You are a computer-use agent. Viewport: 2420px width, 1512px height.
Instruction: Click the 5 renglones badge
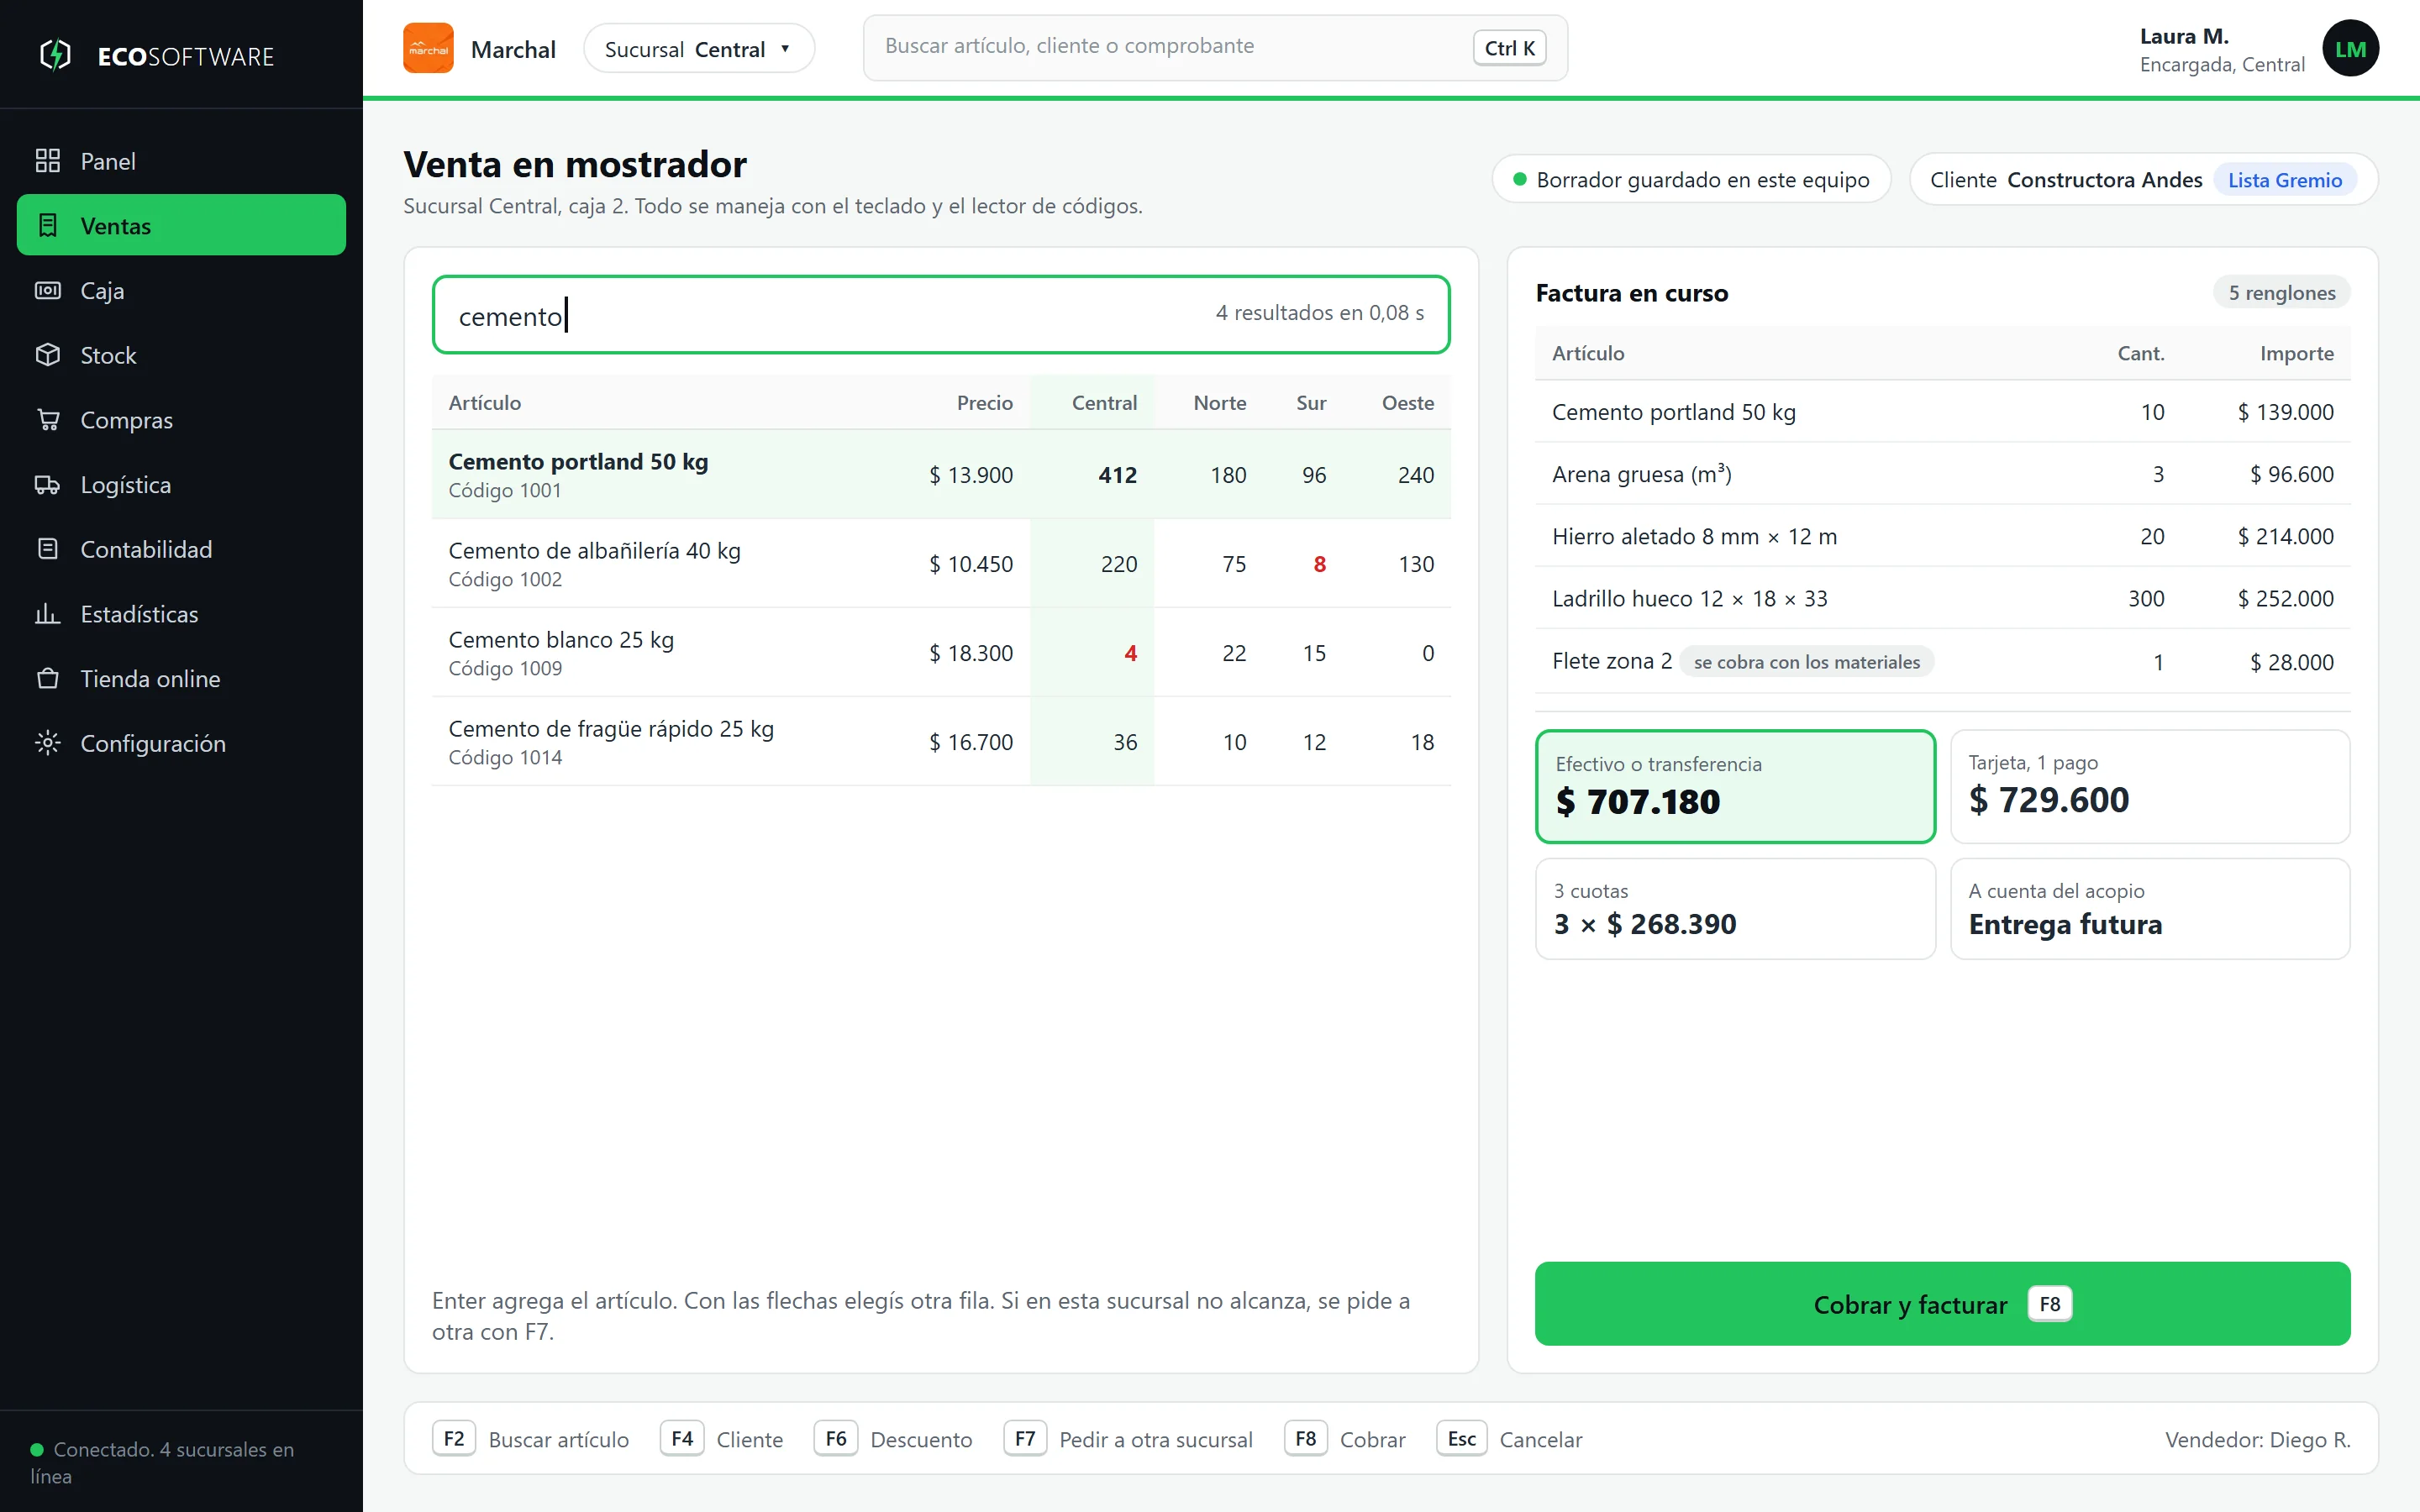tap(2281, 292)
